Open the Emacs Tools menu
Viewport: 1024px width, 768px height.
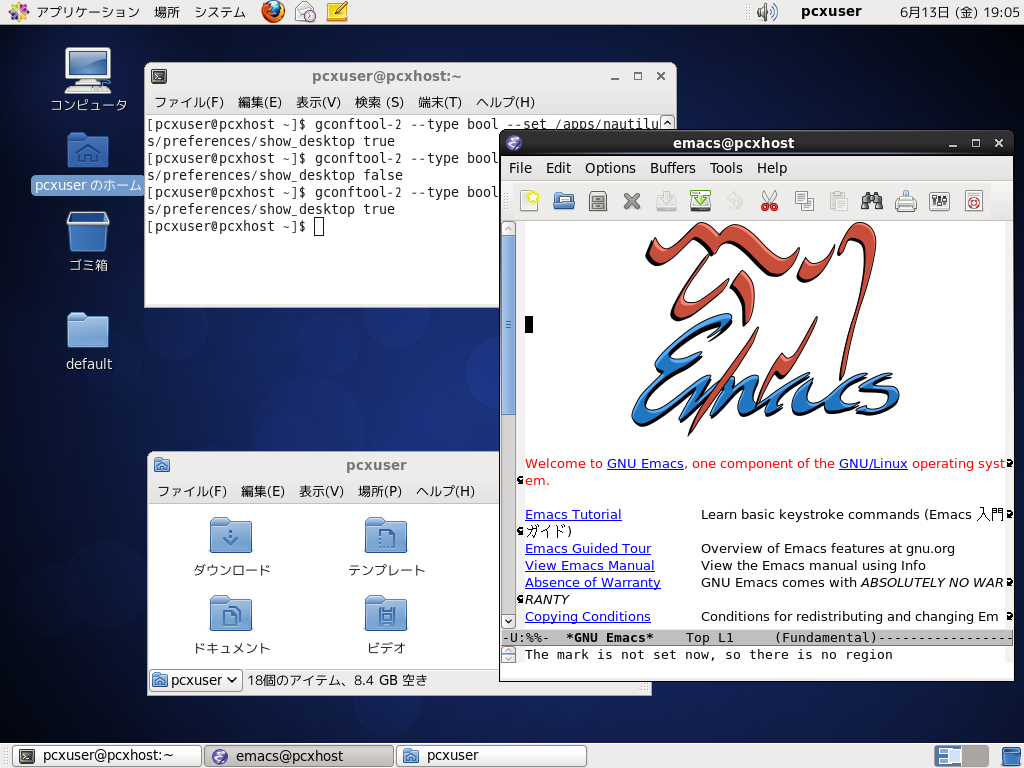726,168
